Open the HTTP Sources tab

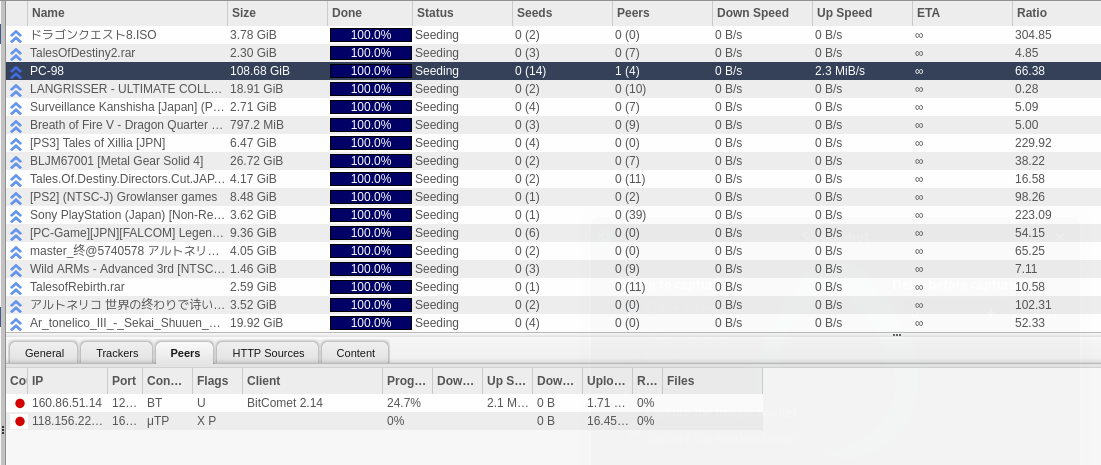coord(268,353)
